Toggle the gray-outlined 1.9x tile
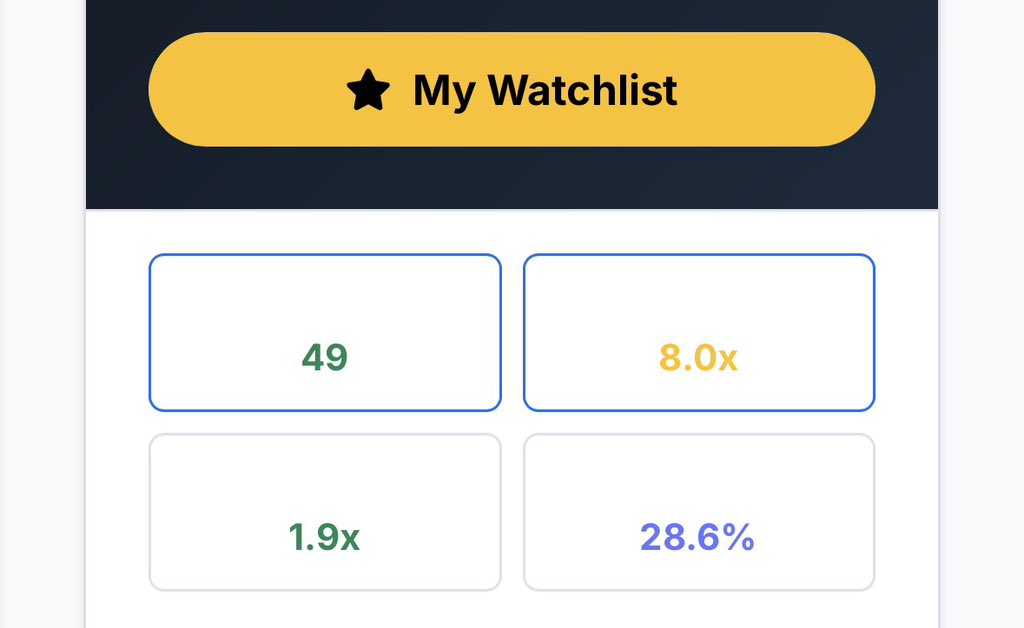 click(x=325, y=512)
